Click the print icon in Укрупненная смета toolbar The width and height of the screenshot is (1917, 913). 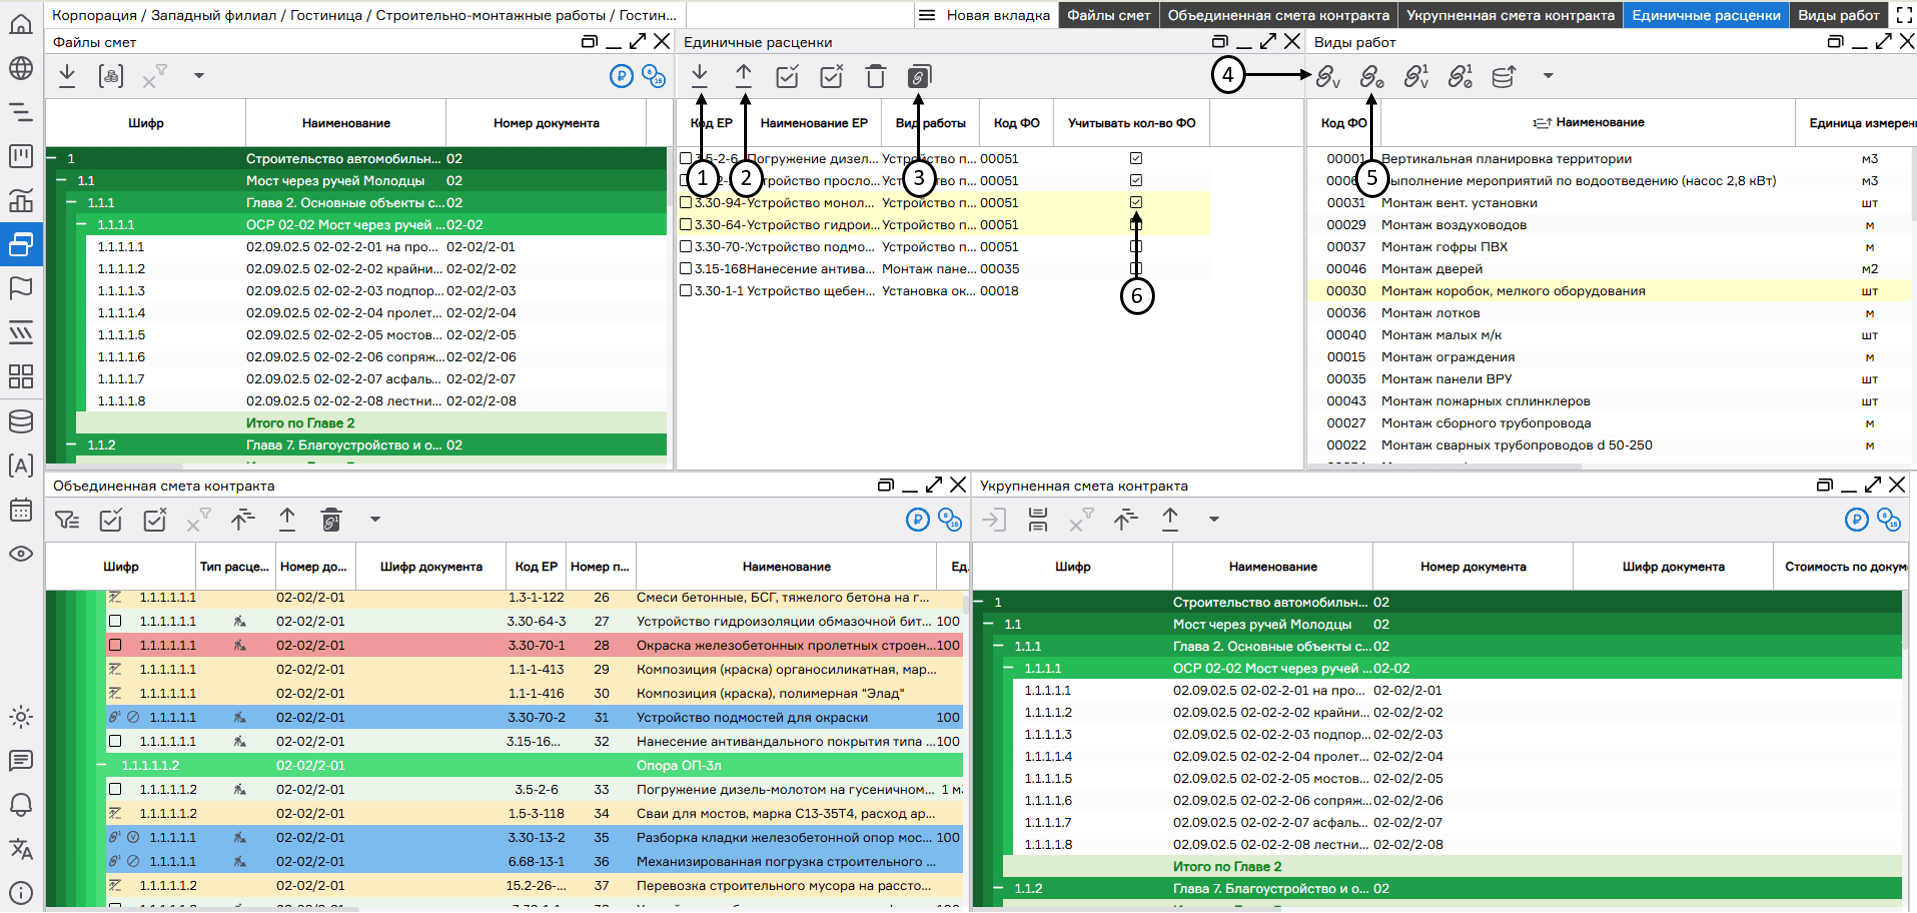pos(1037,519)
